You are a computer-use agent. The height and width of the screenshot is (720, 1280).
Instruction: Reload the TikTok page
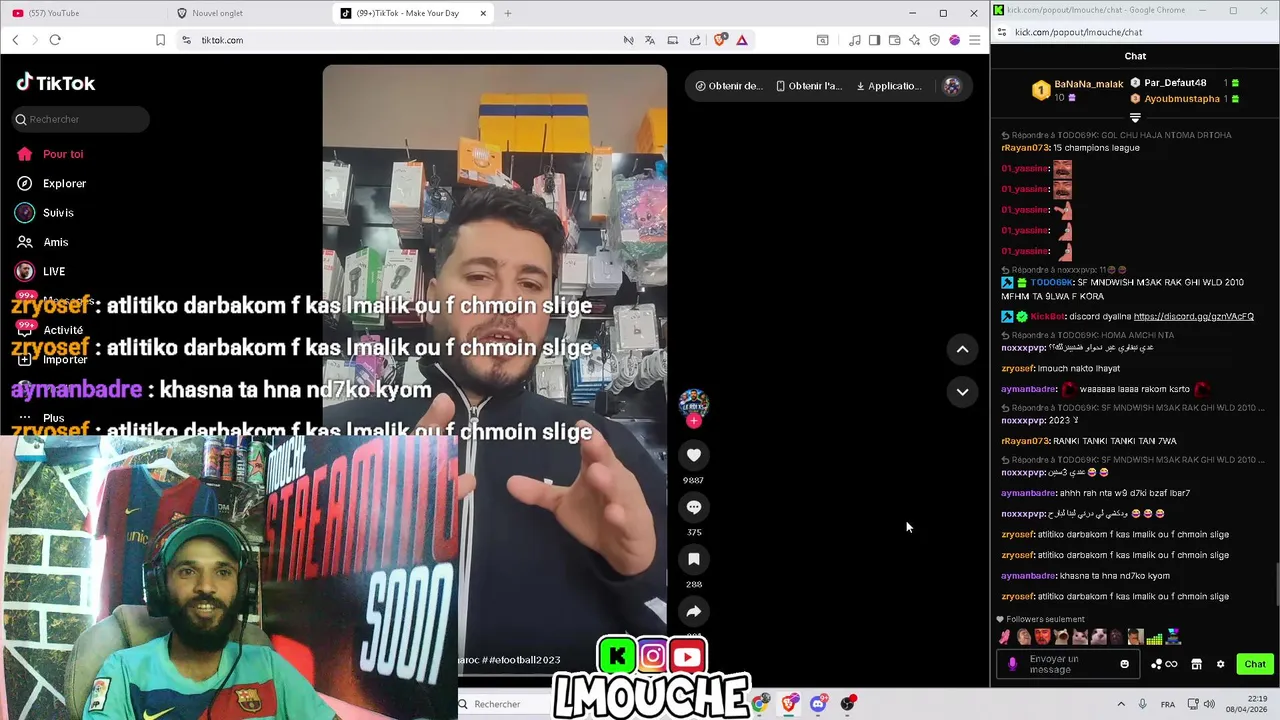point(55,40)
